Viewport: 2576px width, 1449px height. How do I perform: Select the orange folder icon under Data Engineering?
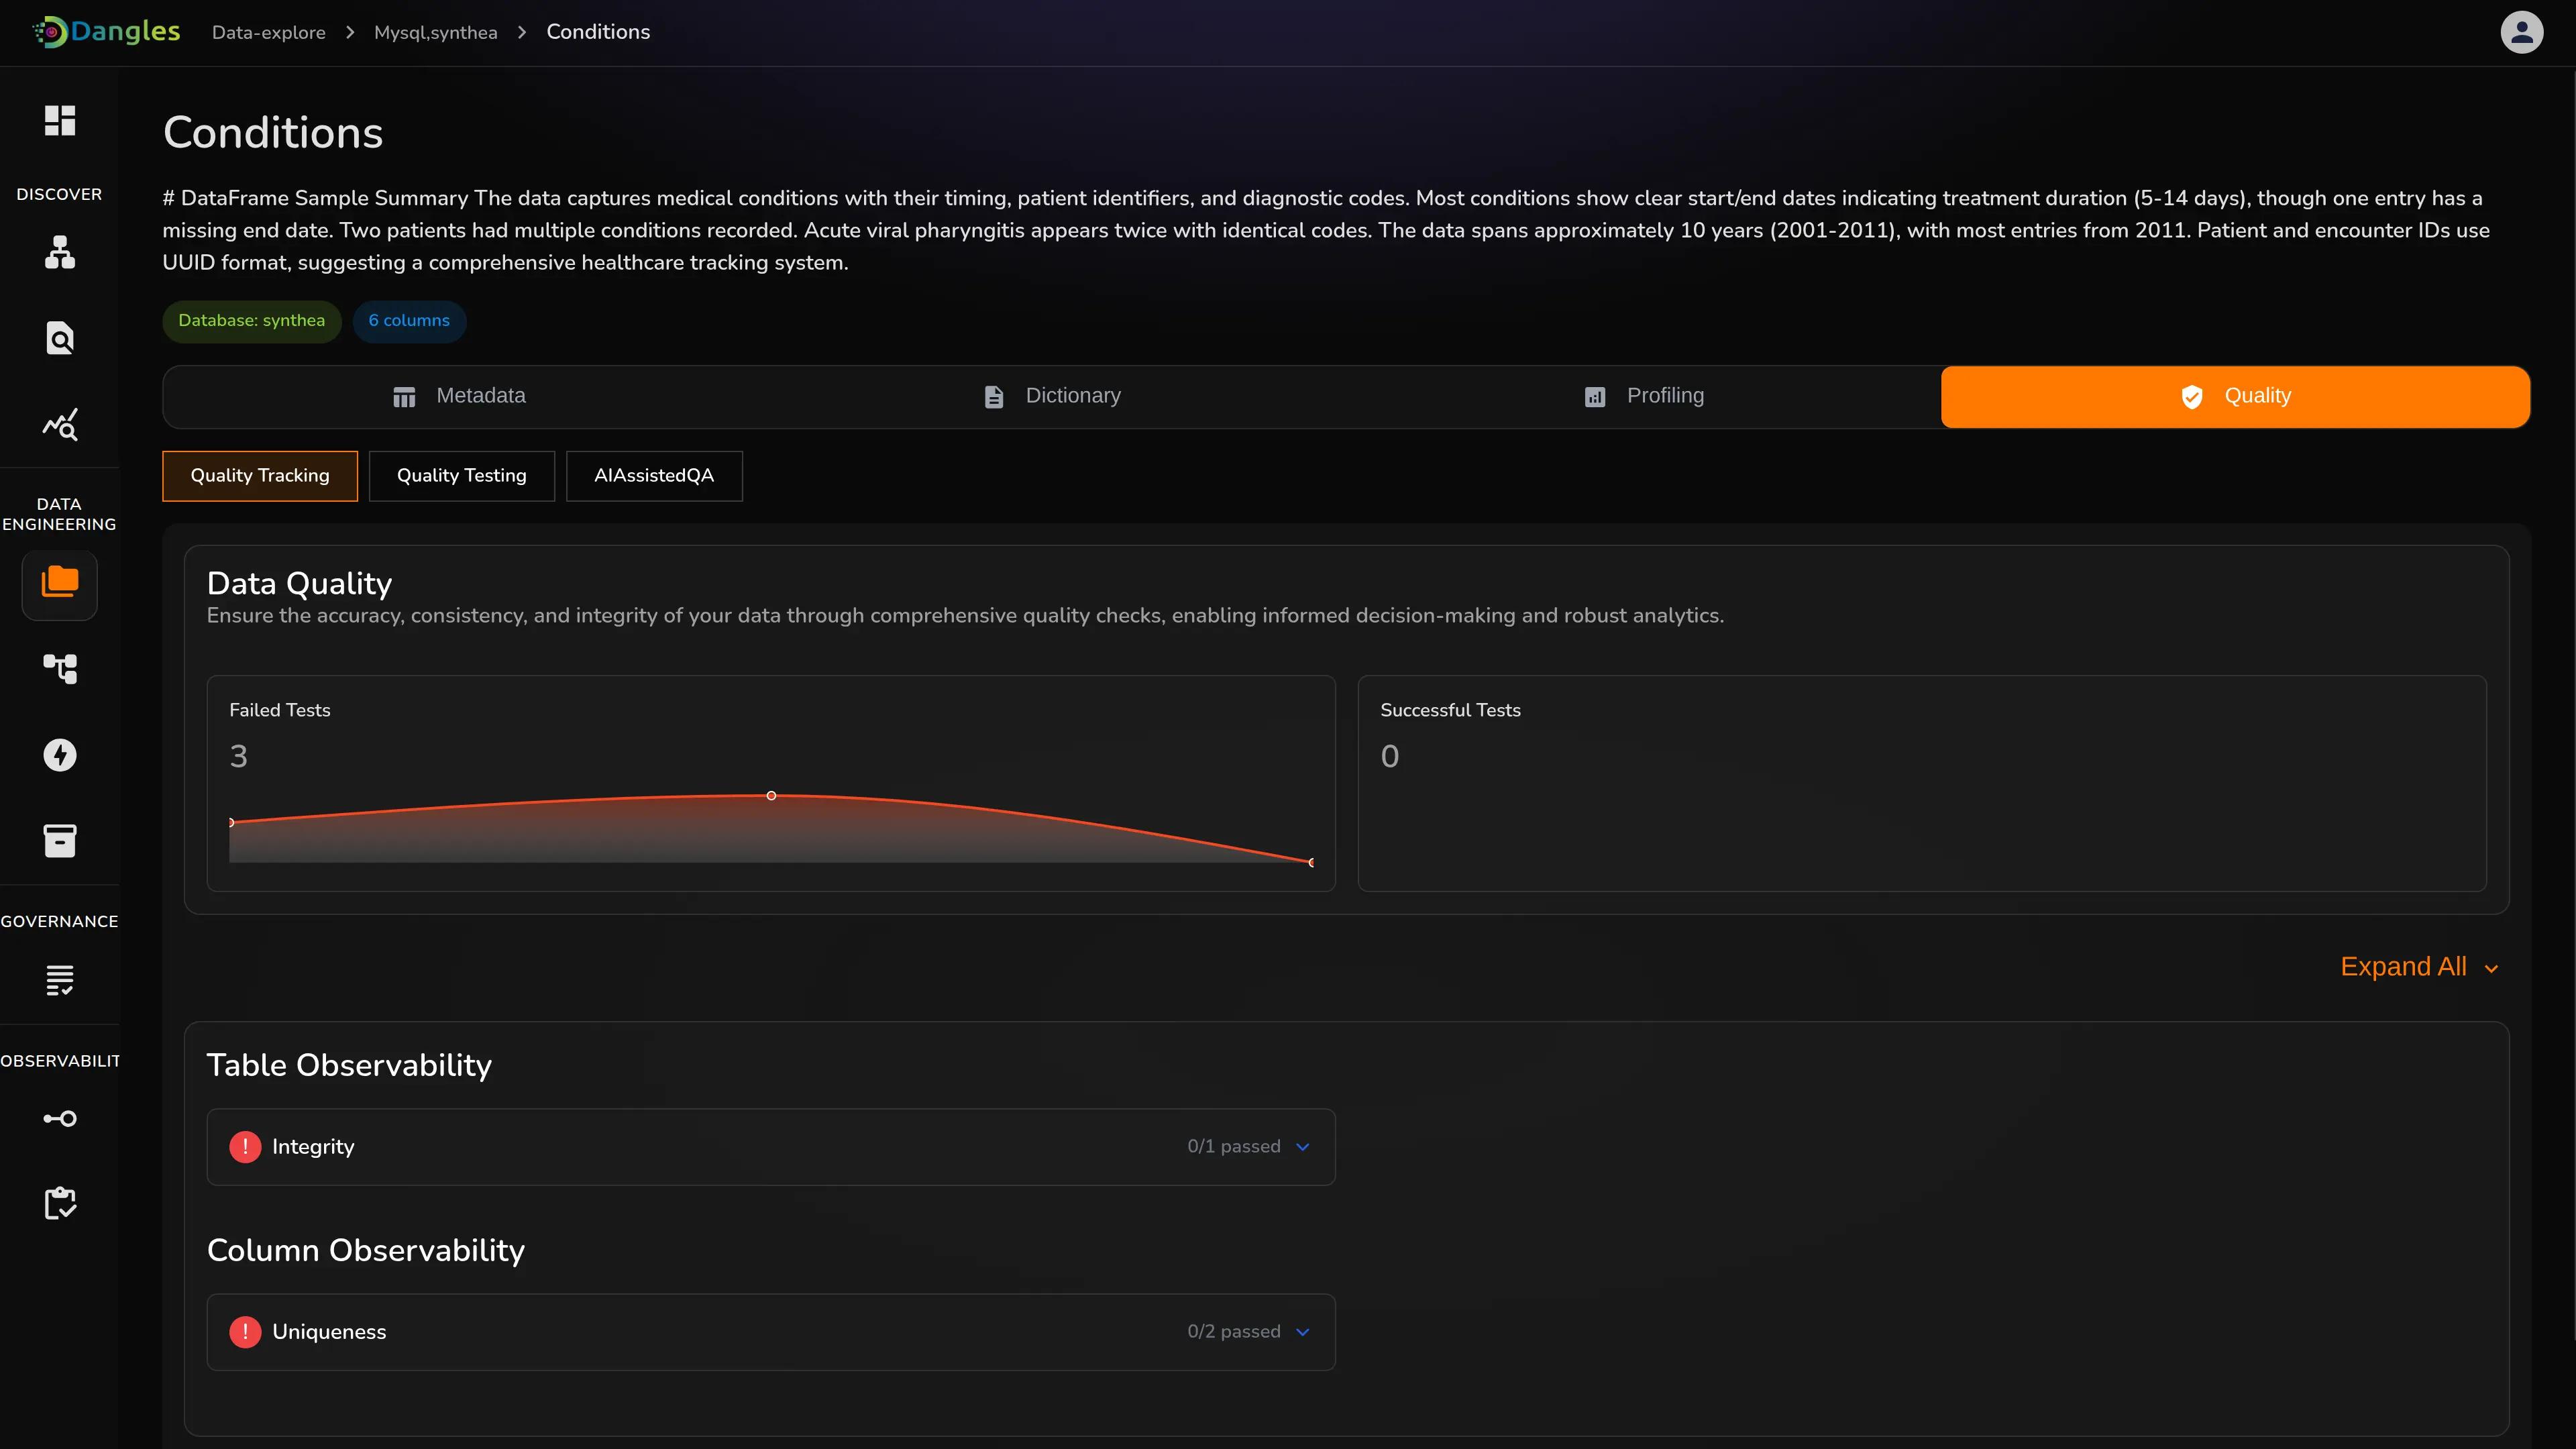click(x=59, y=583)
